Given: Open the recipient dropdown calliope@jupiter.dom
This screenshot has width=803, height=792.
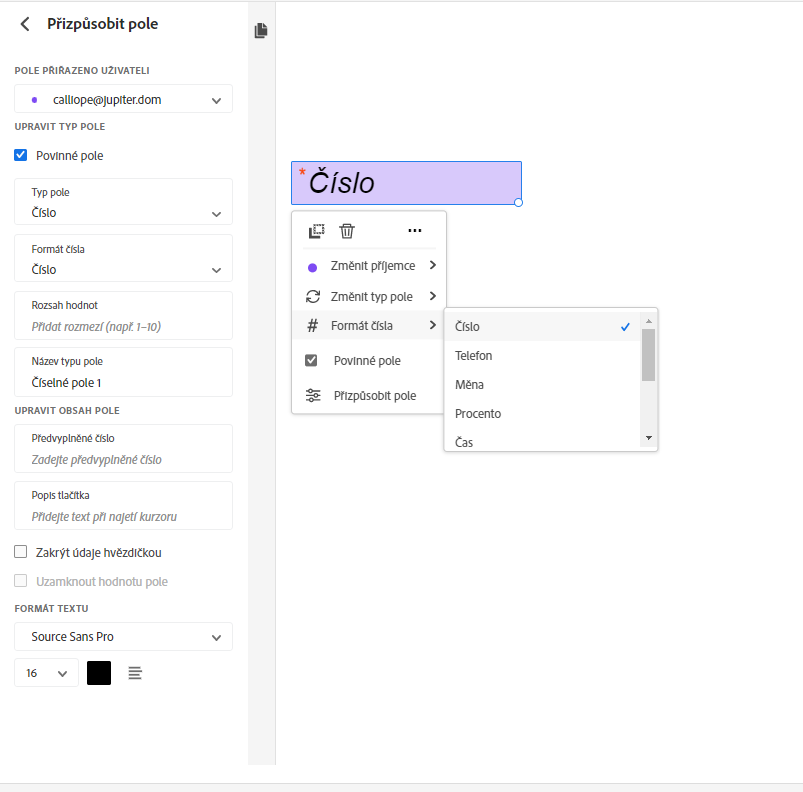Looking at the screenshot, I should click(124, 99).
